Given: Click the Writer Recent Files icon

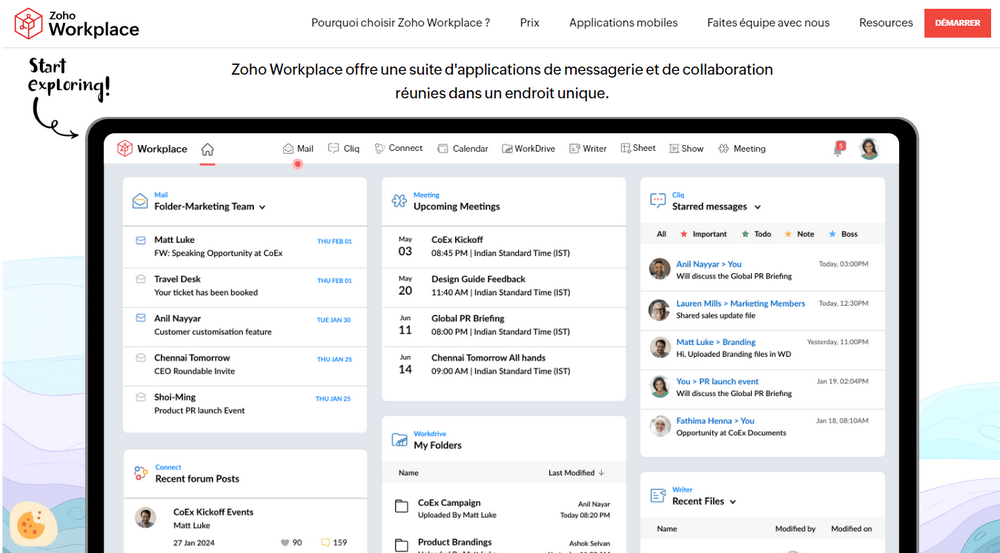Looking at the screenshot, I should tap(658, 496).
